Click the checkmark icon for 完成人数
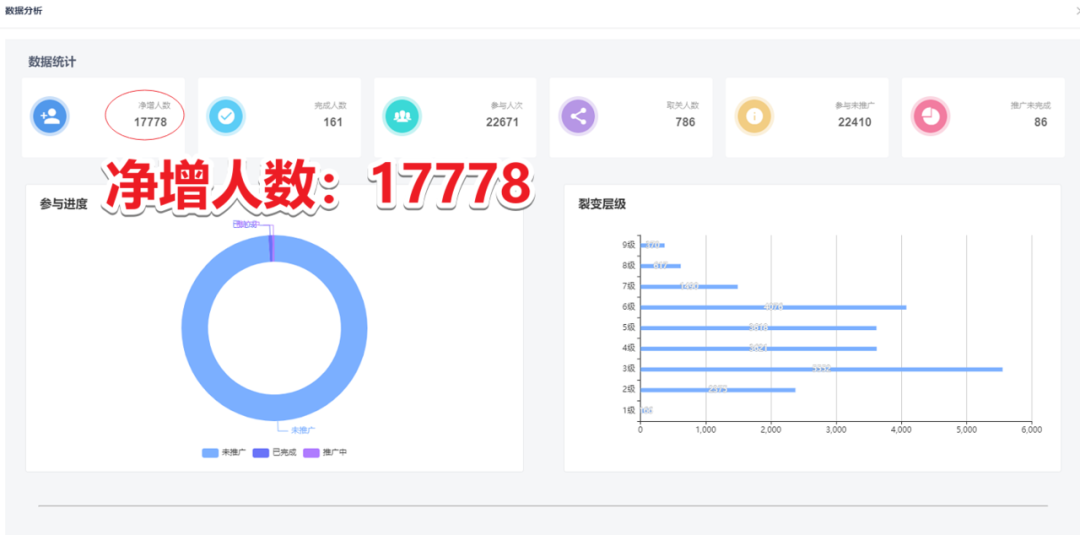This screenshot has width=1080, height=535. (226, 116)
